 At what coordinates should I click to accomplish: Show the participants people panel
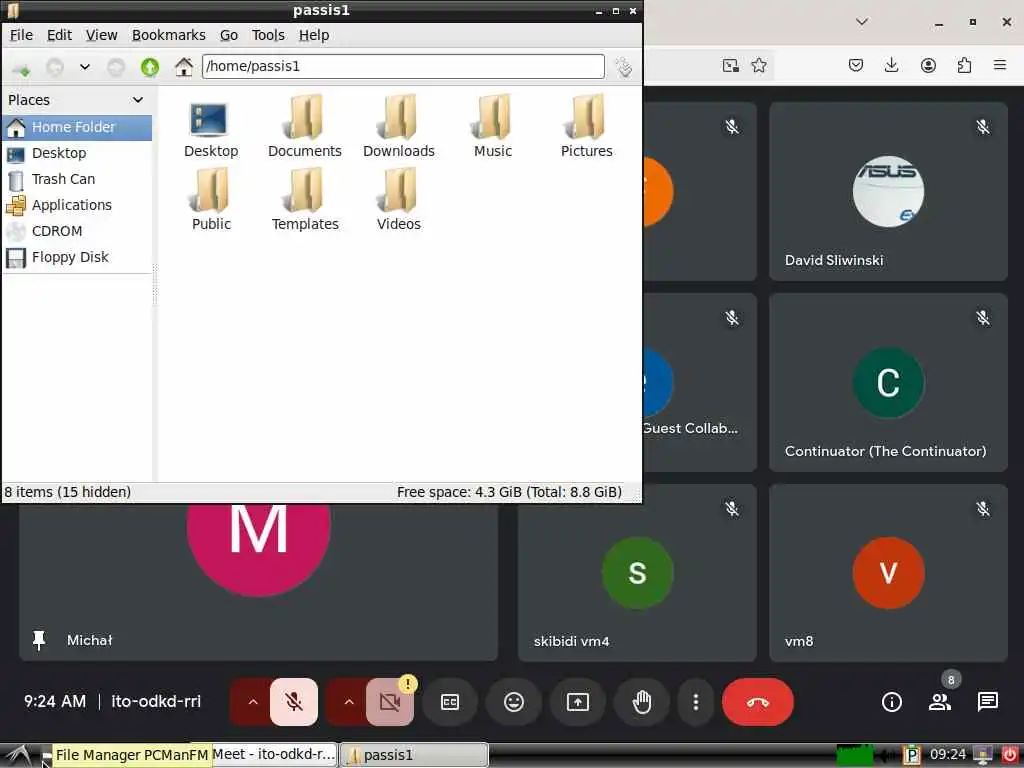click(940, 702)
